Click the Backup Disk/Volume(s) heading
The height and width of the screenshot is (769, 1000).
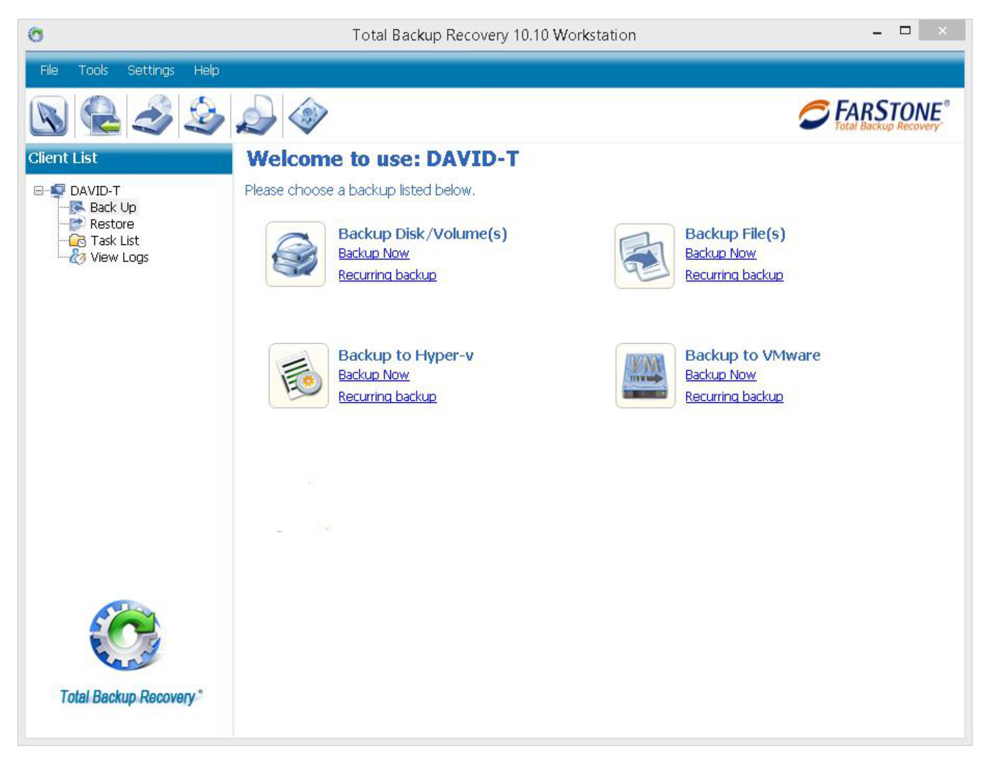point(423,234)
